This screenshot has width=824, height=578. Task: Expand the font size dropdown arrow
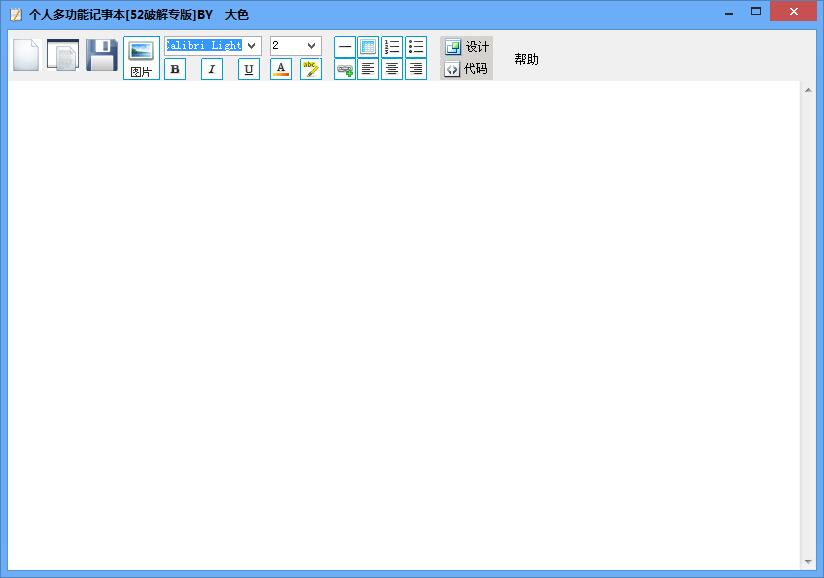(312, 46)
